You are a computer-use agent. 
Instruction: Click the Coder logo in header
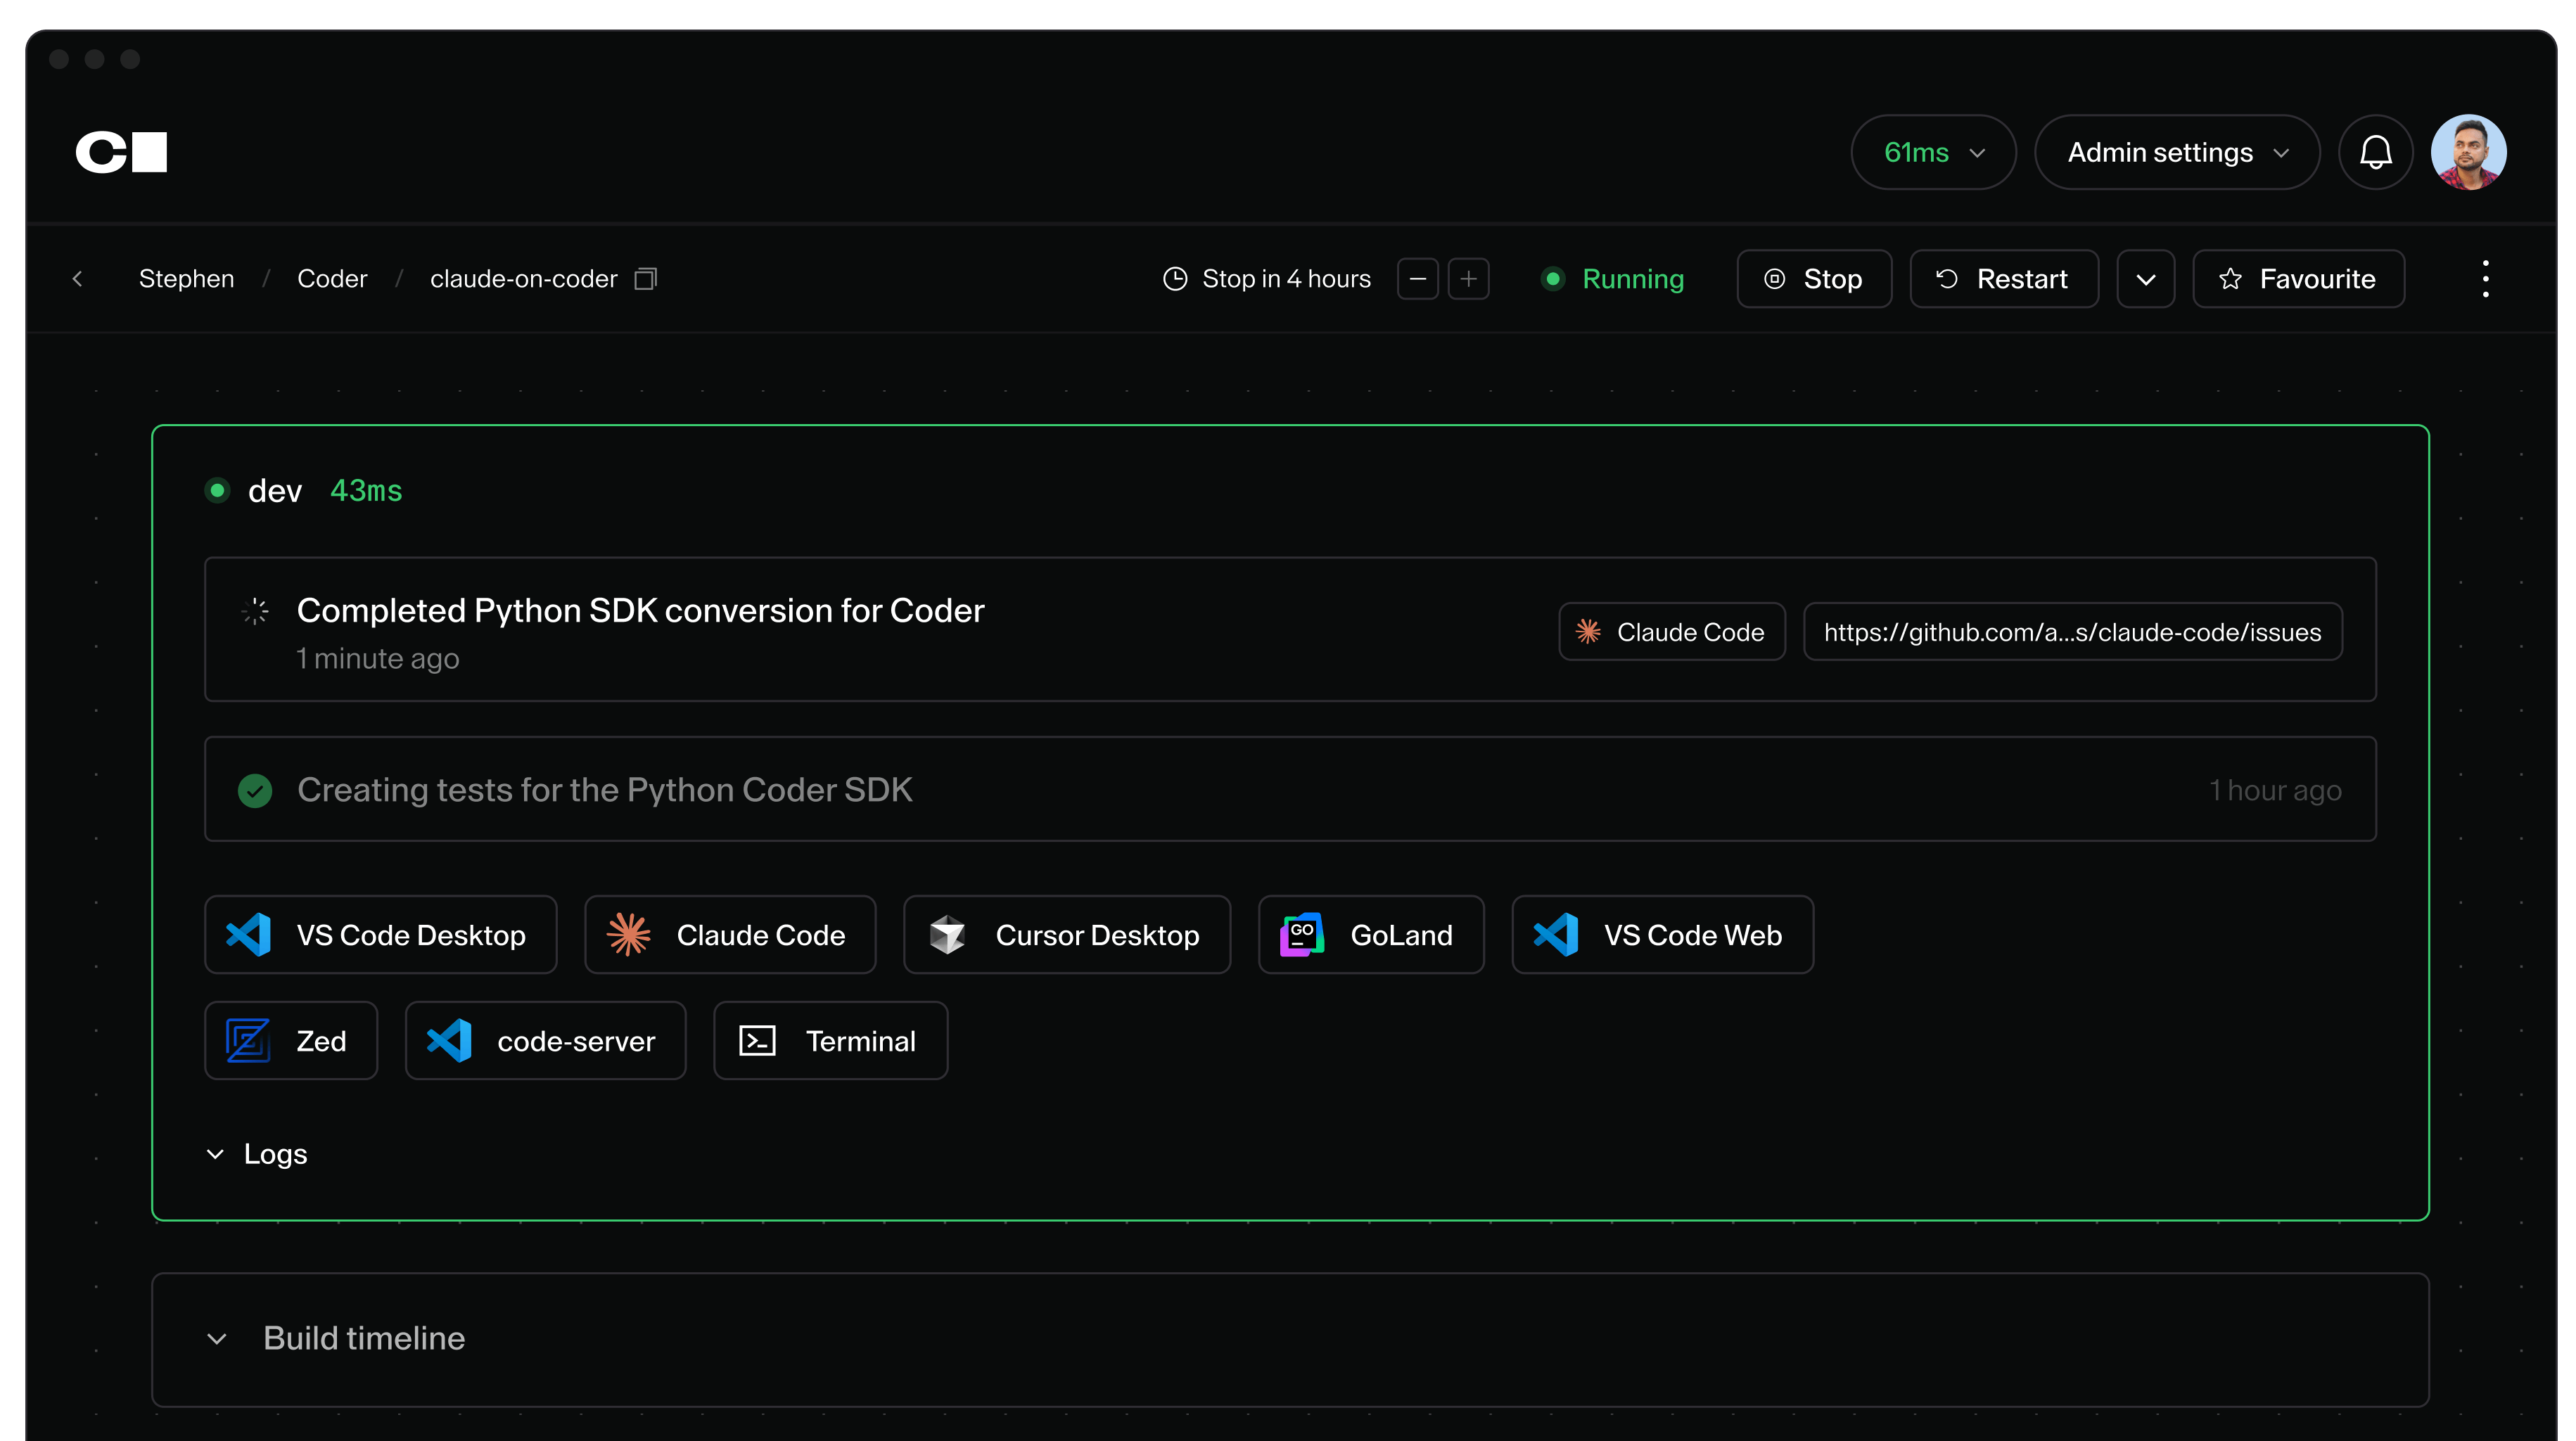tap(121, 152)
